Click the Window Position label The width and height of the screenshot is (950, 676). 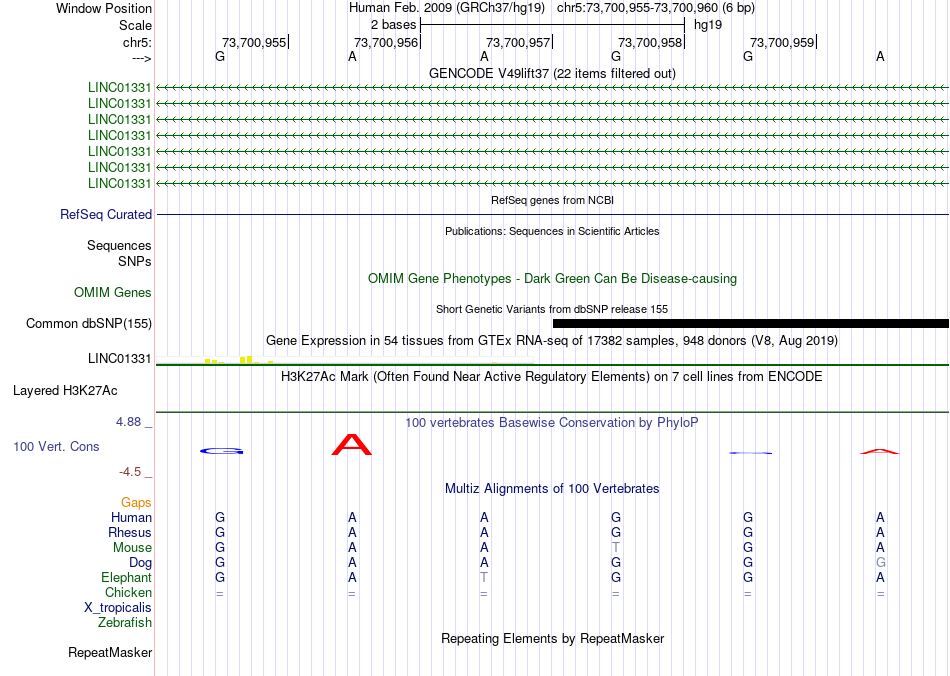(104, 8)
